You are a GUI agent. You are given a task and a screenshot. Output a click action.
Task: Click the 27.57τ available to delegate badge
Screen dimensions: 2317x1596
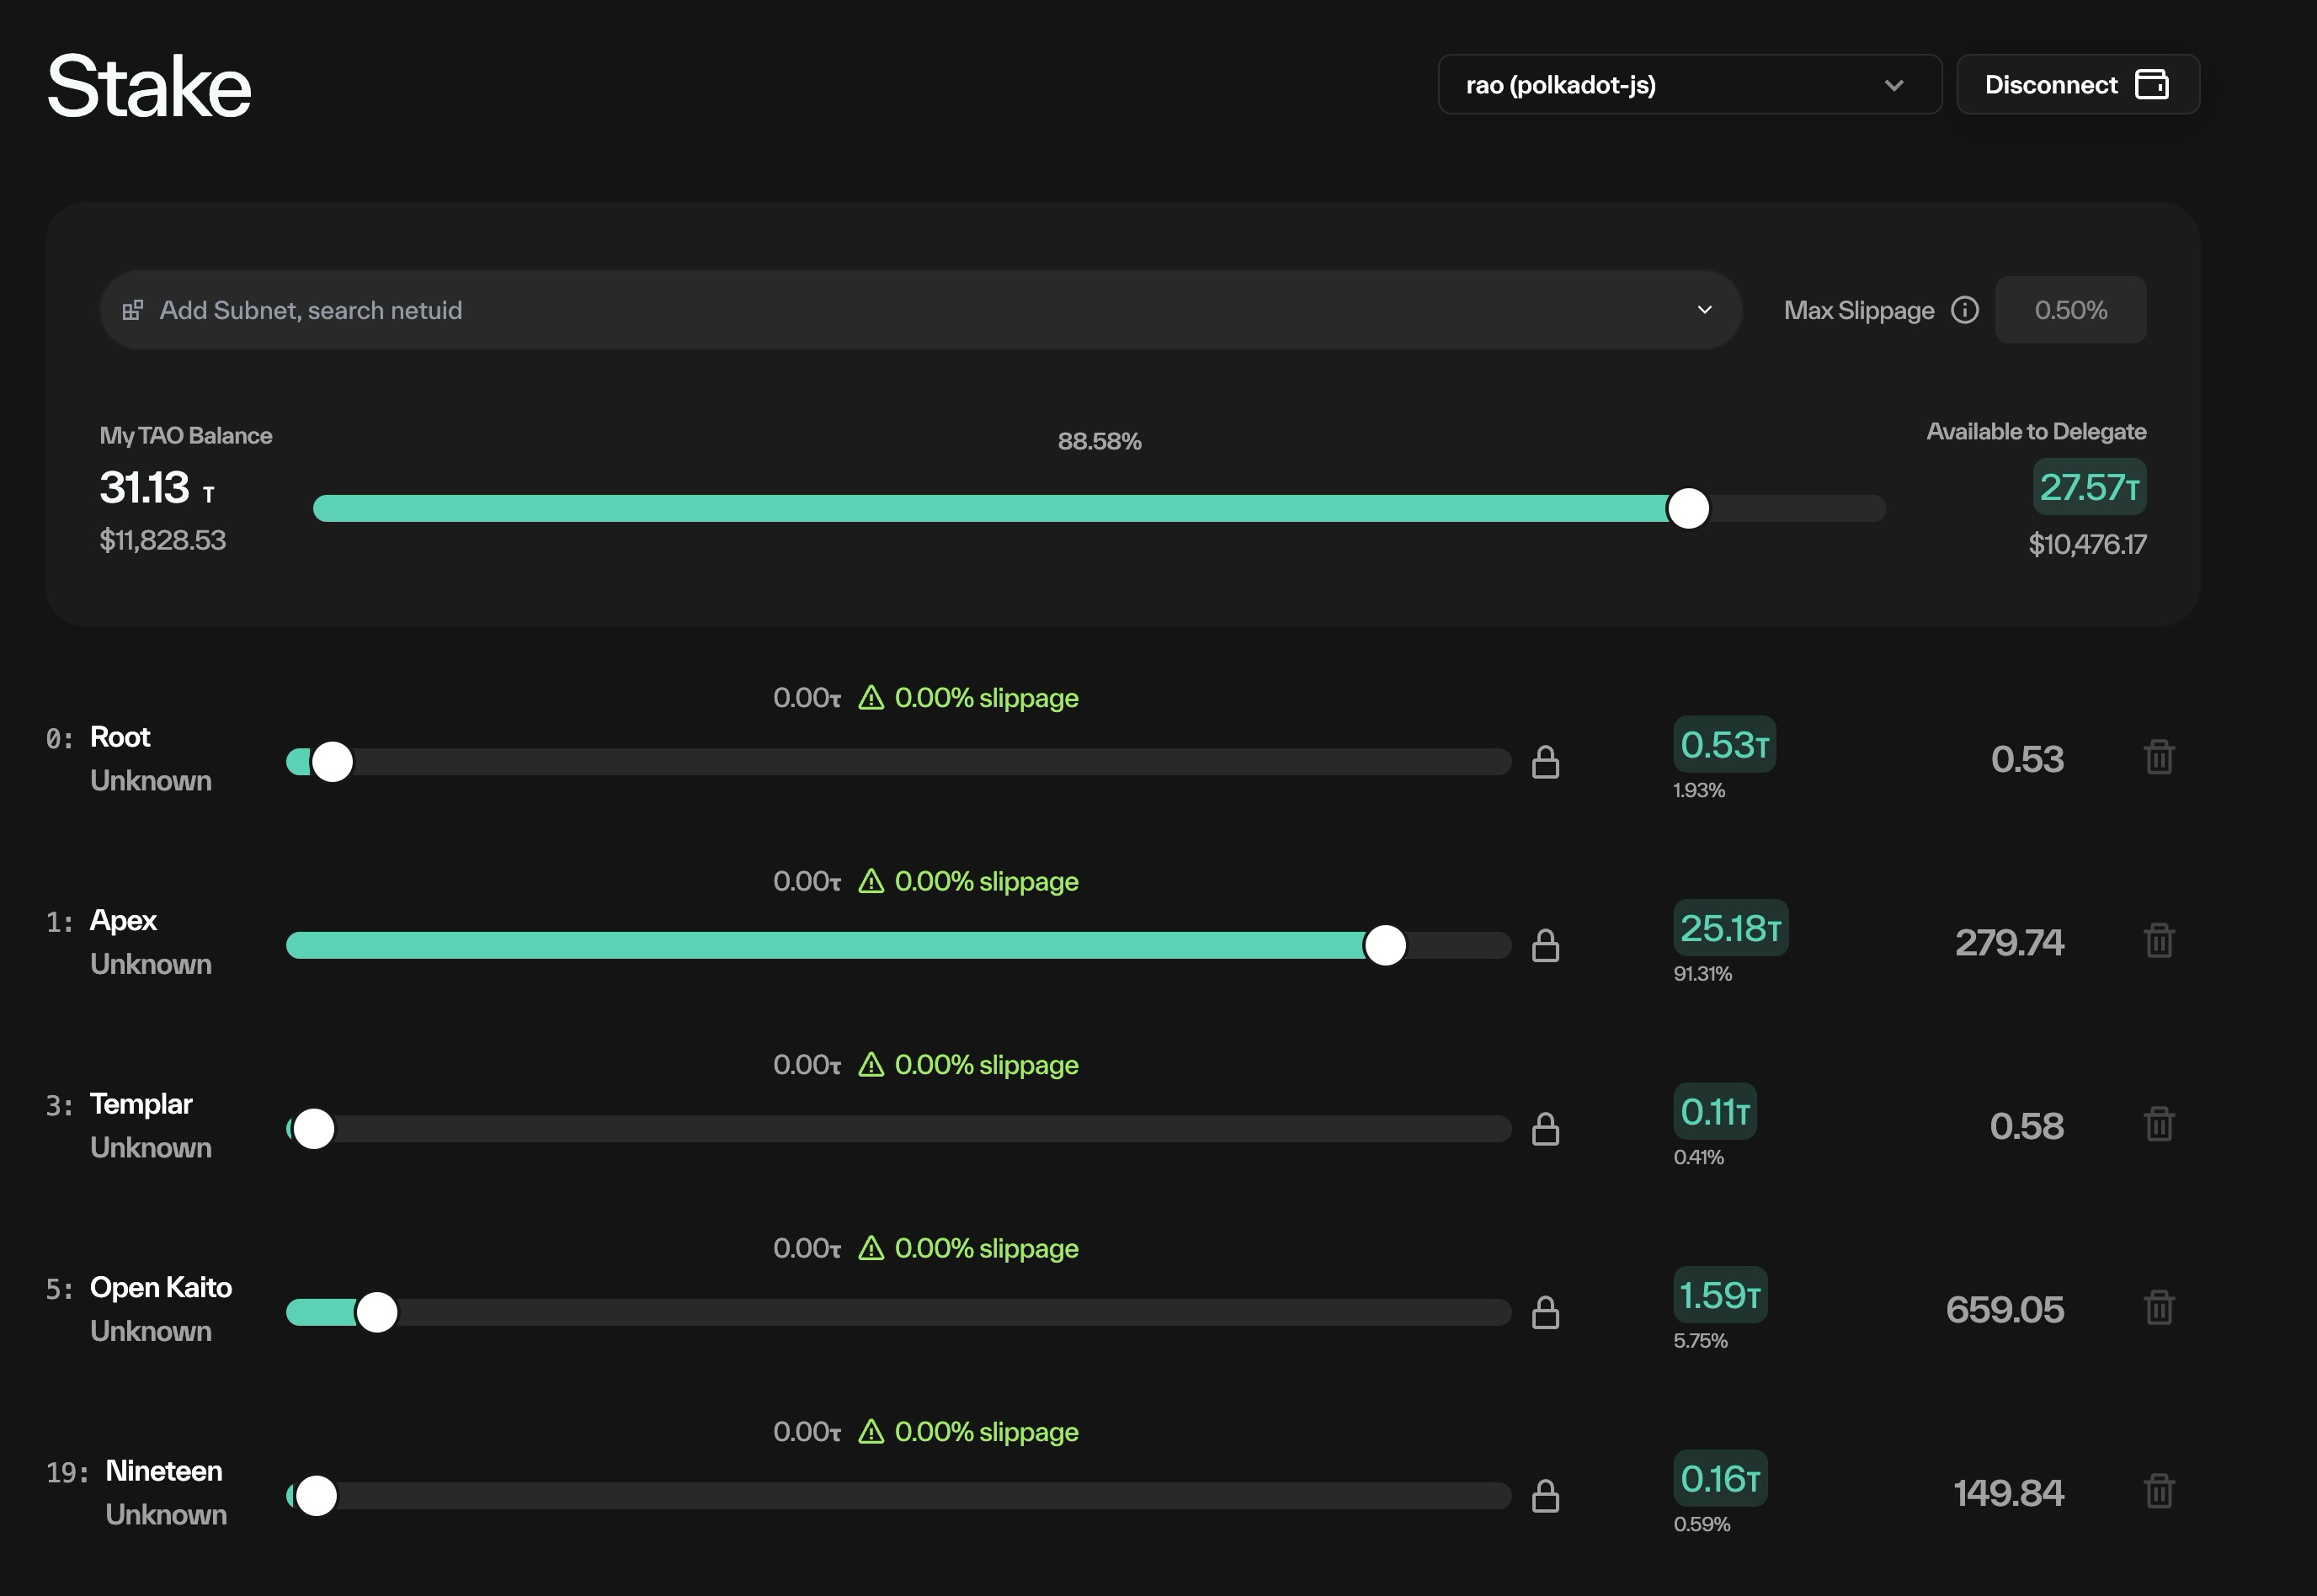[x=2089, y=487]
